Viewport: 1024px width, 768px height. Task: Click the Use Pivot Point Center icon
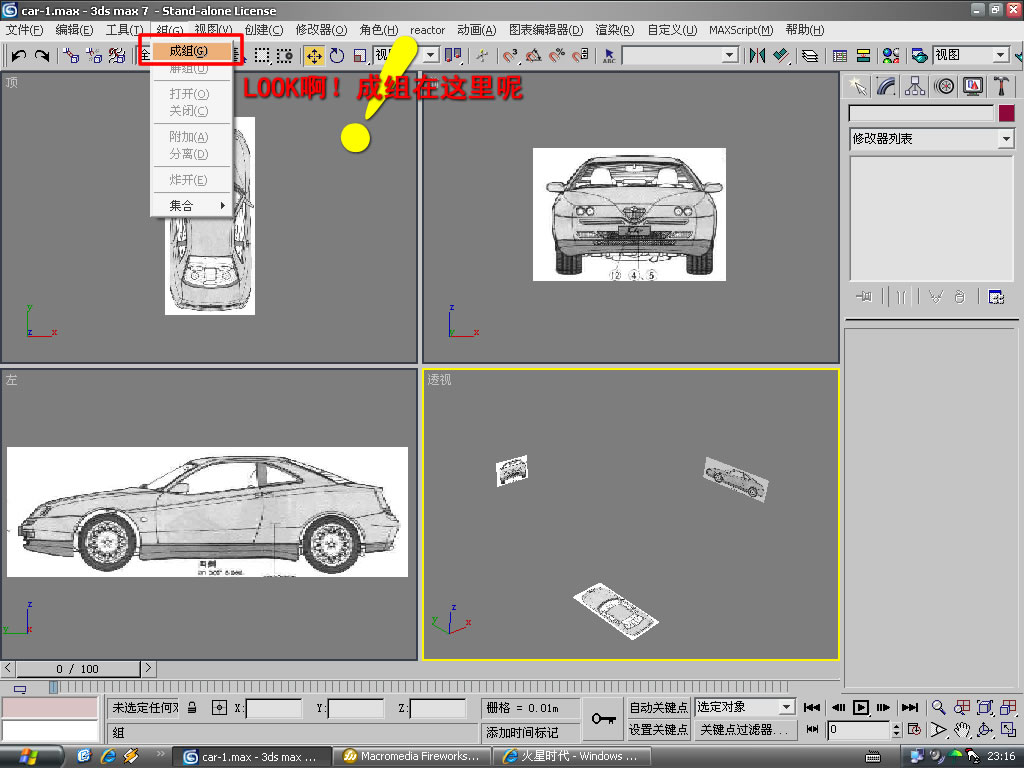453,56
